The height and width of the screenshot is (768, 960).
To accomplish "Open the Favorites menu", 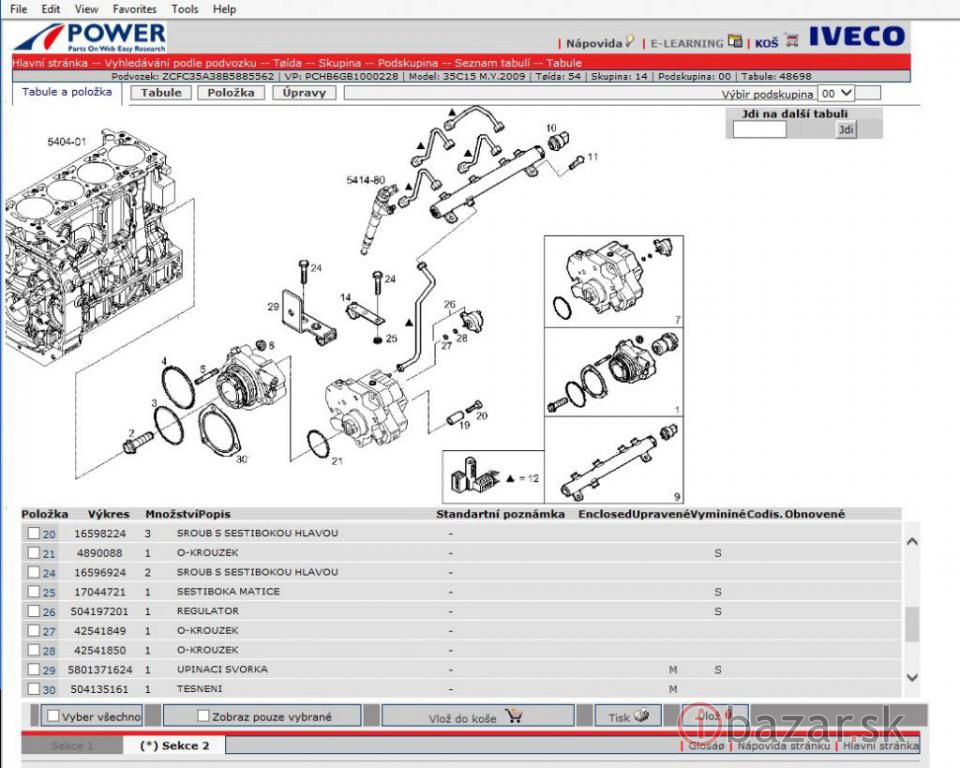I will [x=134, y=9].
